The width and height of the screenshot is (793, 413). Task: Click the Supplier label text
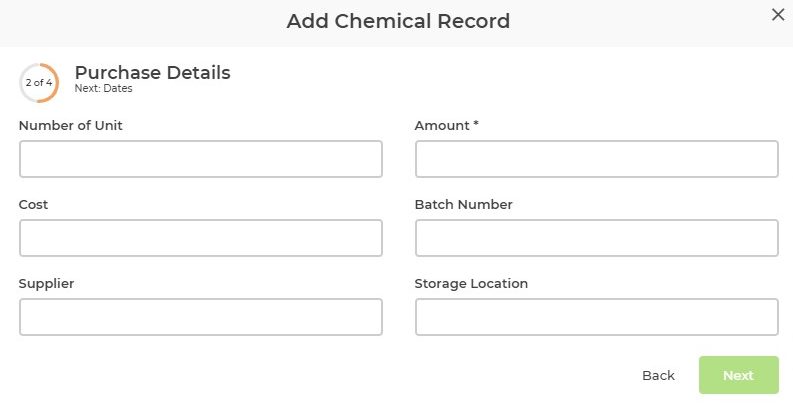coord(46,283)
